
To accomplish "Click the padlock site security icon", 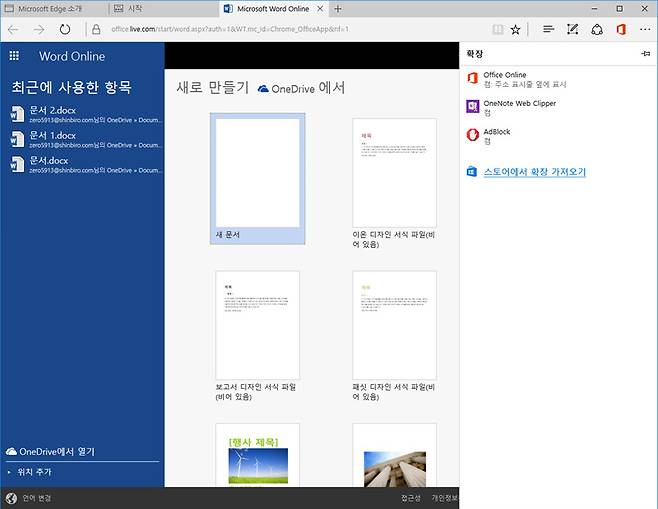I will point(96,29).
